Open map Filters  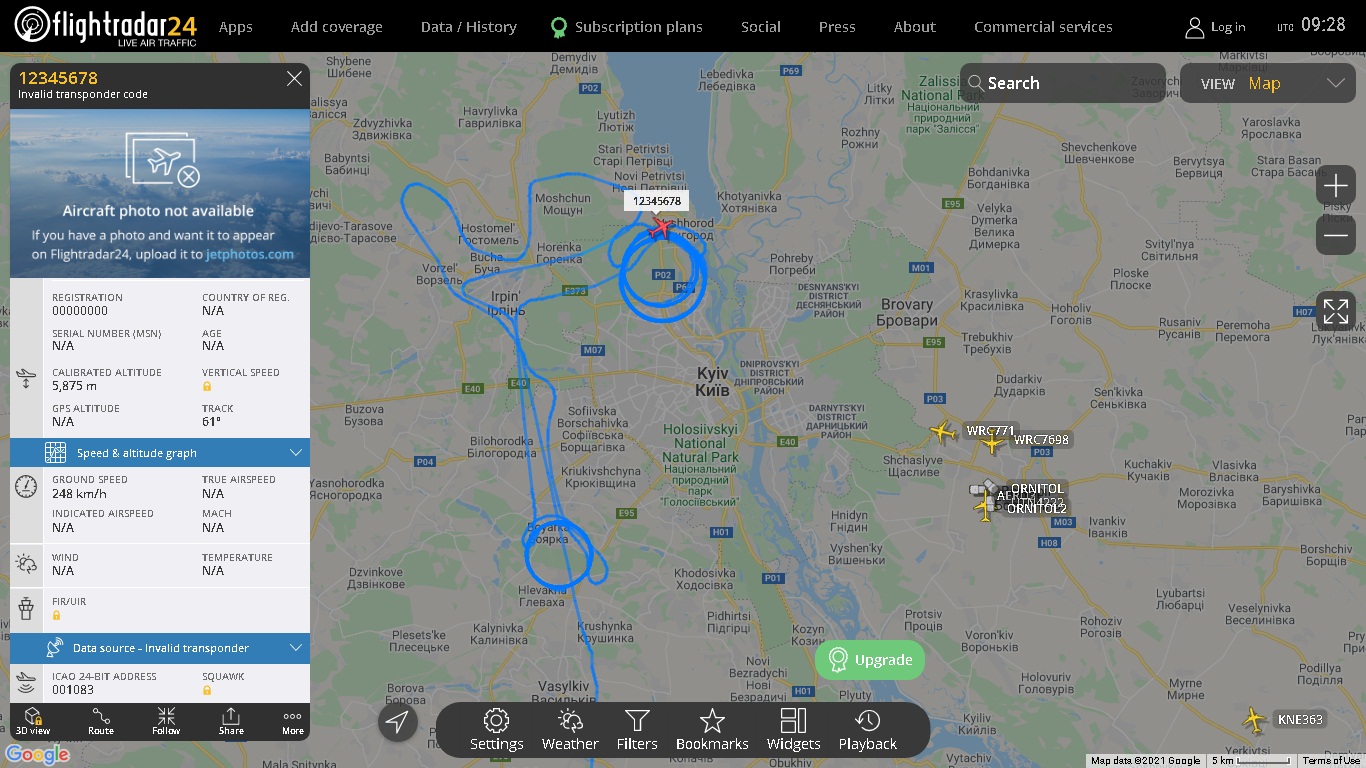[x=637, y=730]
